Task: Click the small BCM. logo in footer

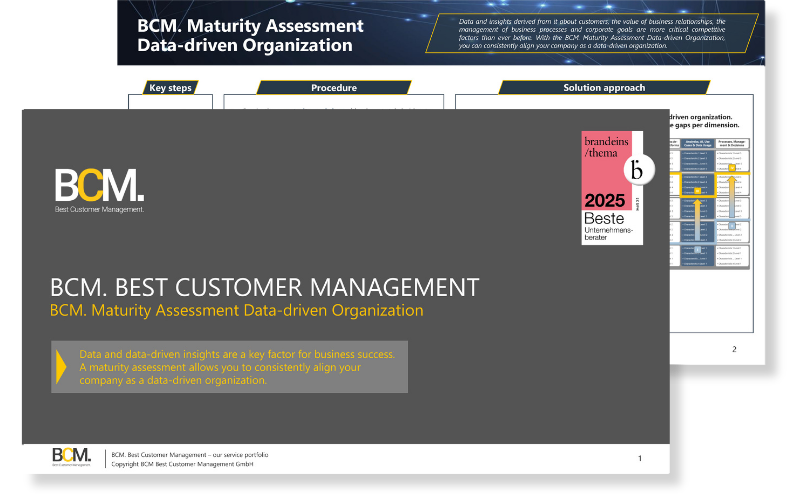Action: 71,457
